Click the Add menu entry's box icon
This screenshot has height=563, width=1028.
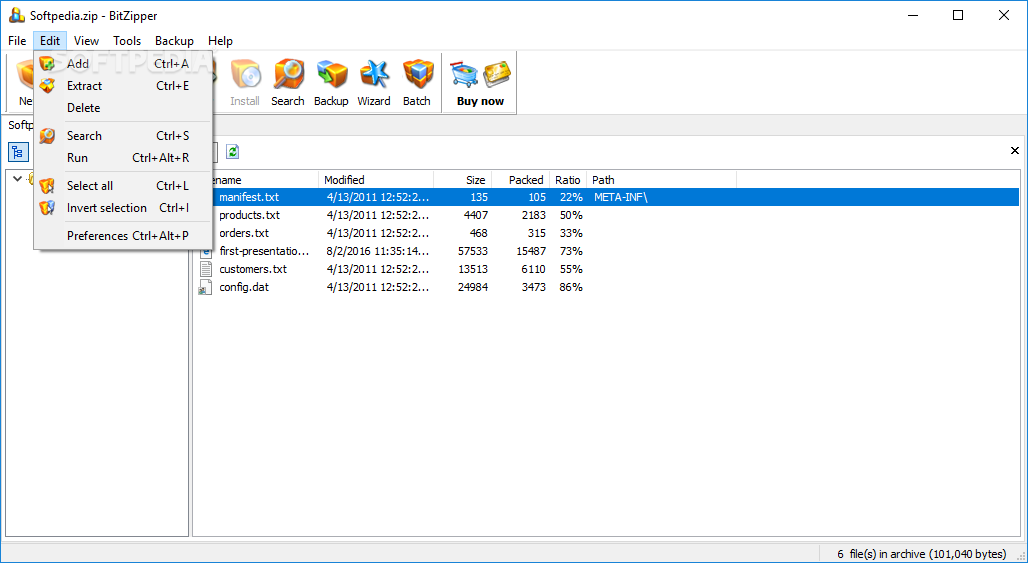tap(47, 64)
